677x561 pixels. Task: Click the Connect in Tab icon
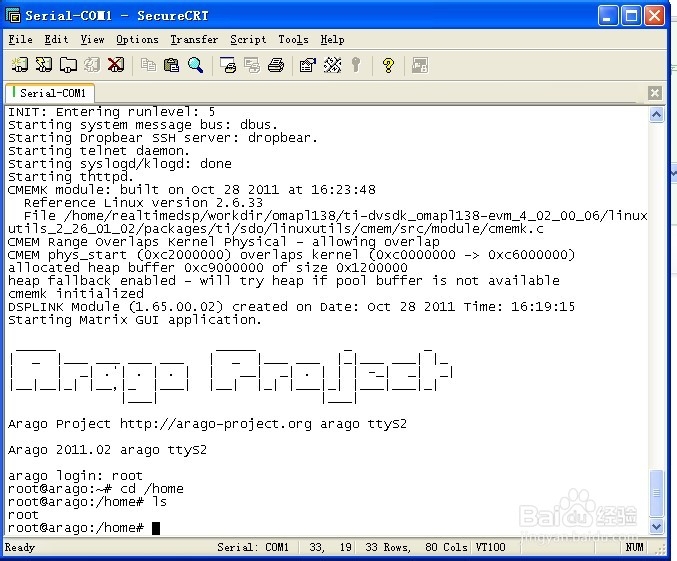coord(68,65)
